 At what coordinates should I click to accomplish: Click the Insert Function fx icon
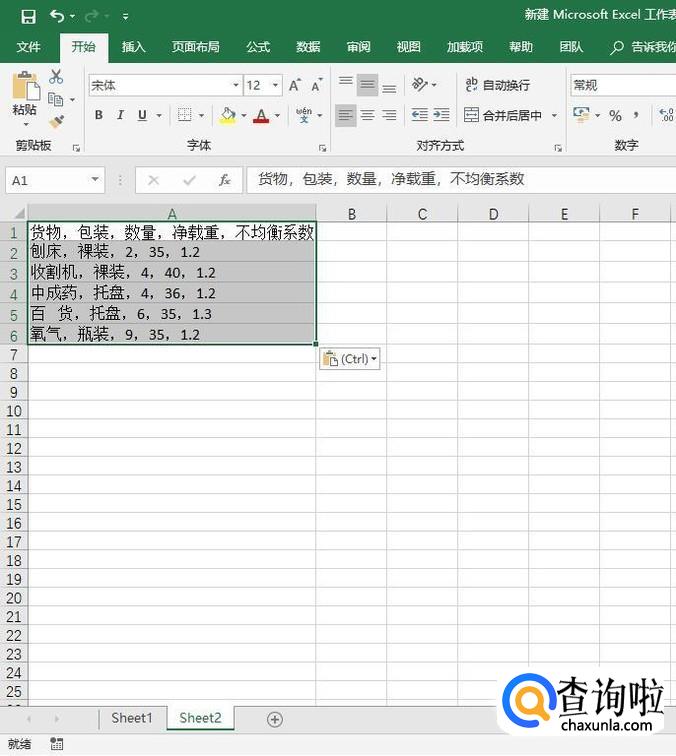pyautogui.click(x=225, y=180)
